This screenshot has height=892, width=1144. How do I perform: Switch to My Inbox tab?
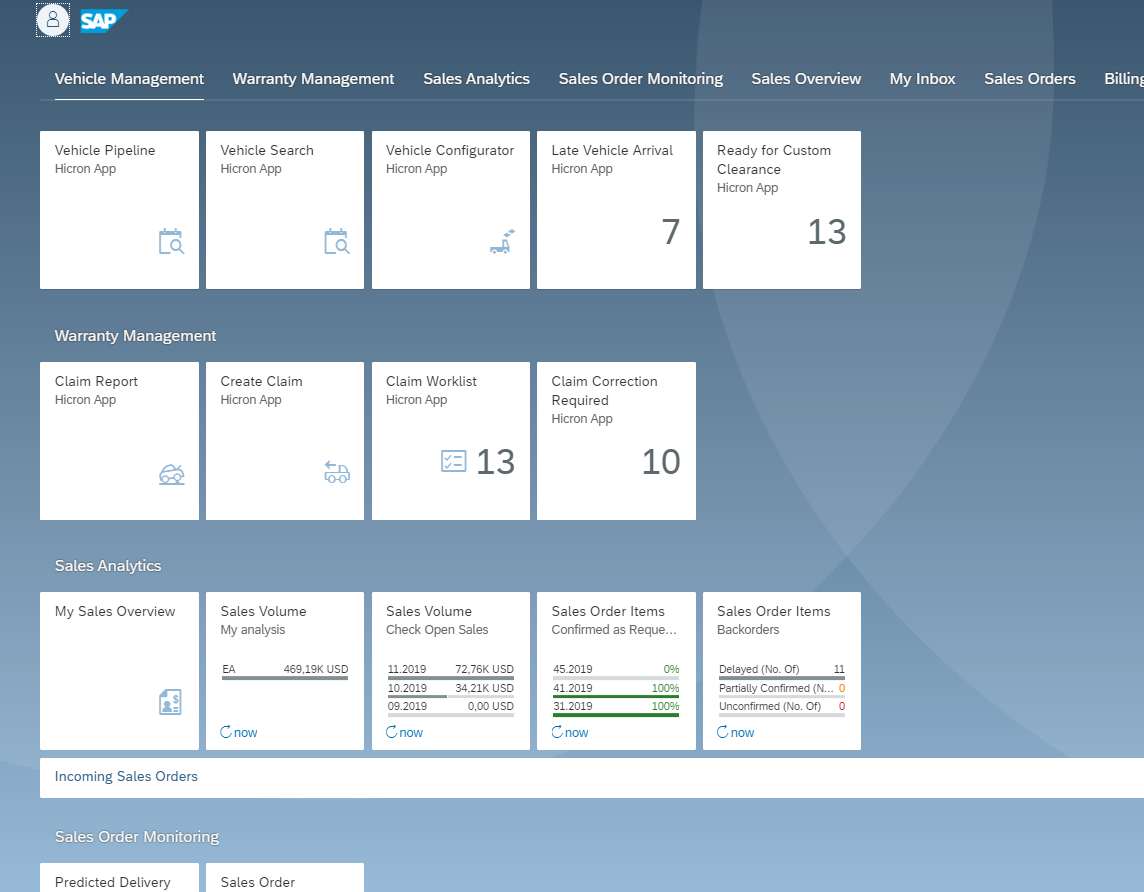tap(922, 79)
